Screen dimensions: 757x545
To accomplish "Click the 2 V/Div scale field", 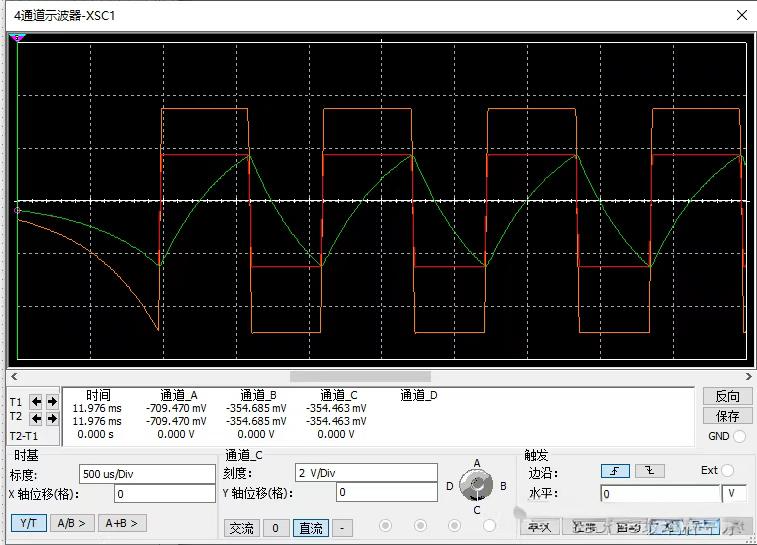I will coord(366,473).
